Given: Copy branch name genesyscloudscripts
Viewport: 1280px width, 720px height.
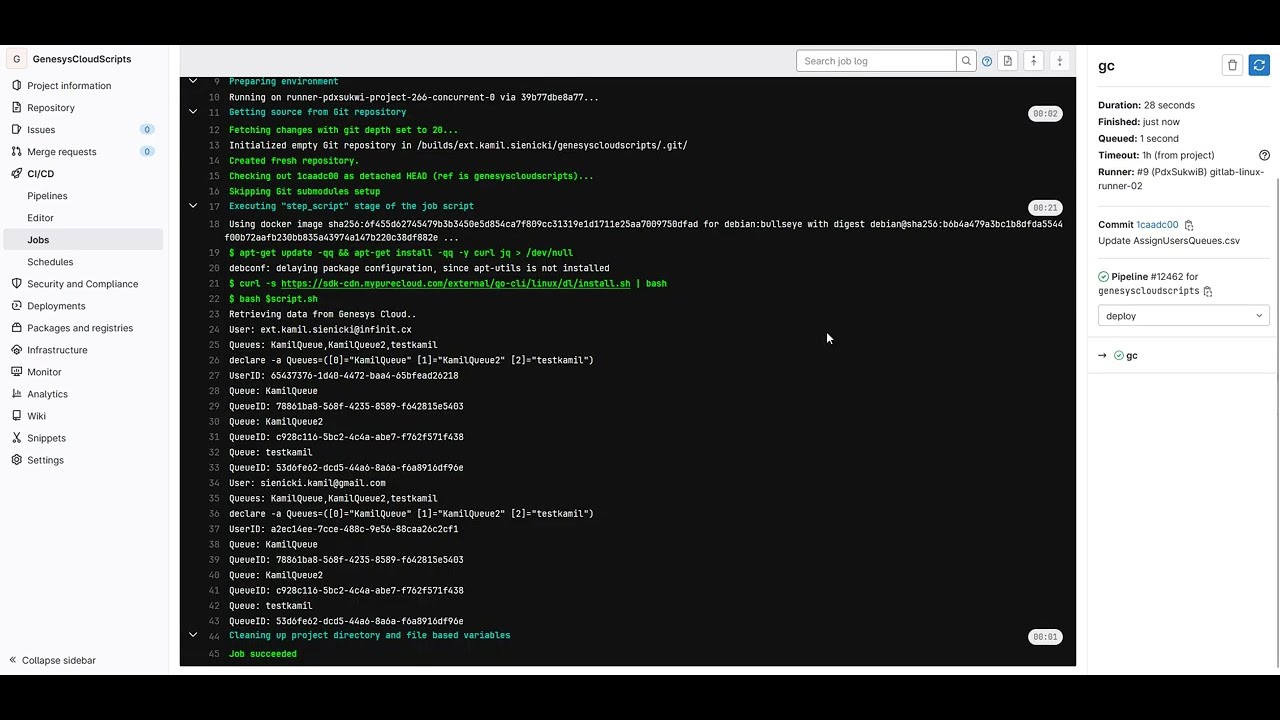Looking at the screenshot, I should click(1208, 291).
